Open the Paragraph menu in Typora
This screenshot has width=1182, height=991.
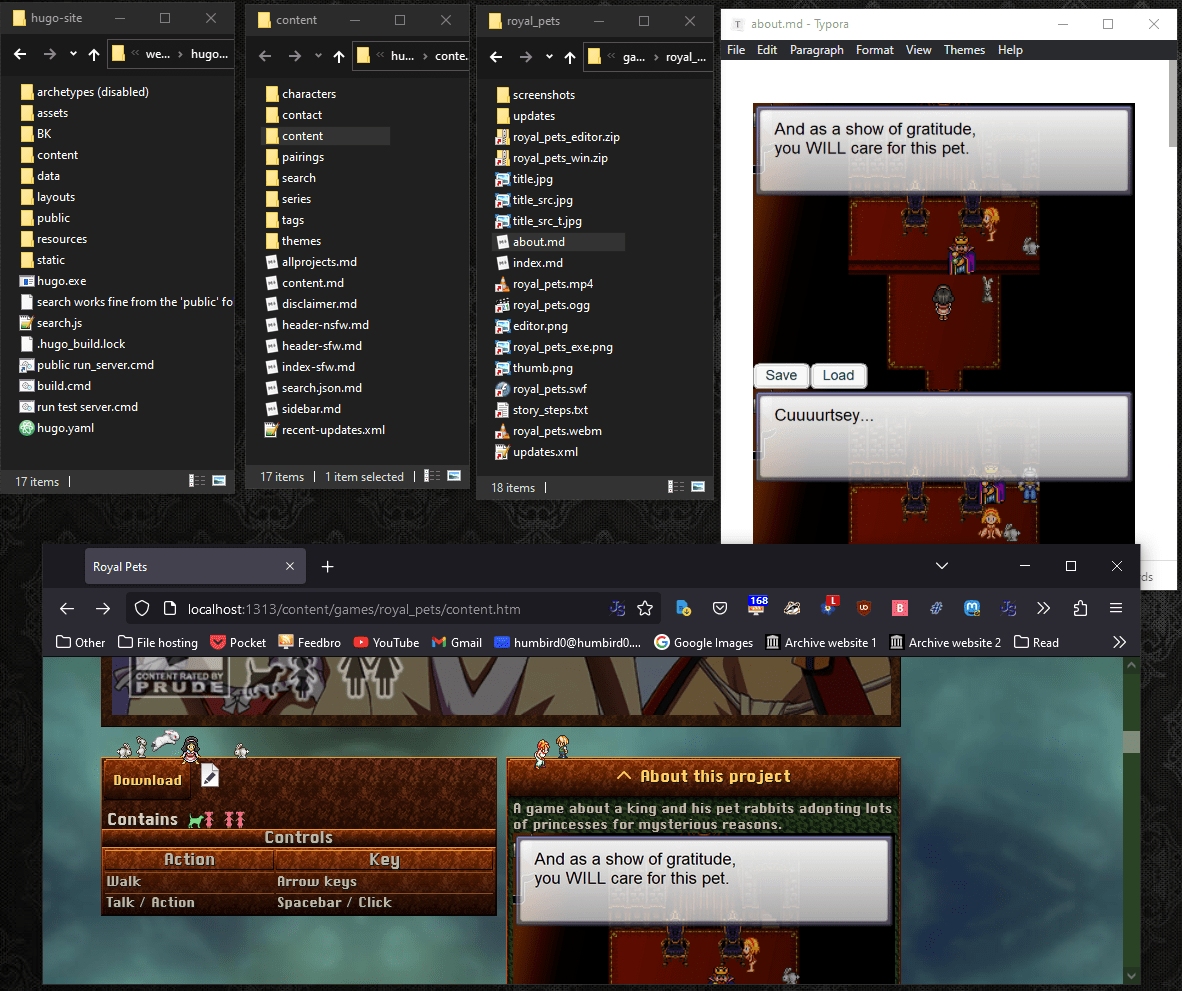[x=816, y=50]
